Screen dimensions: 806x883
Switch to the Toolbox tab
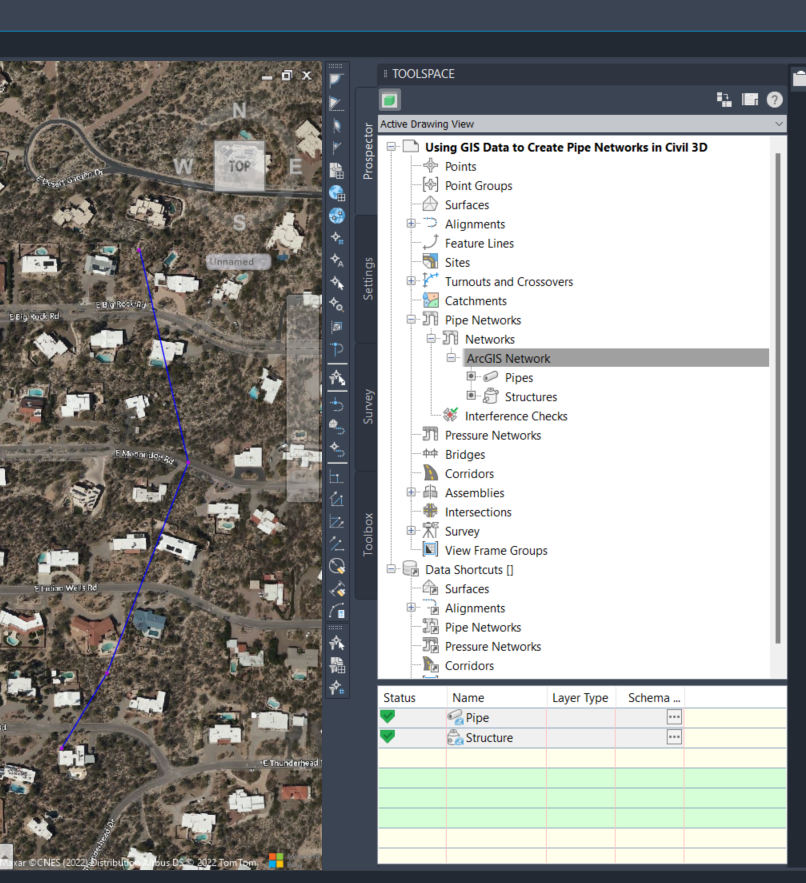click(x=368, y=534)
